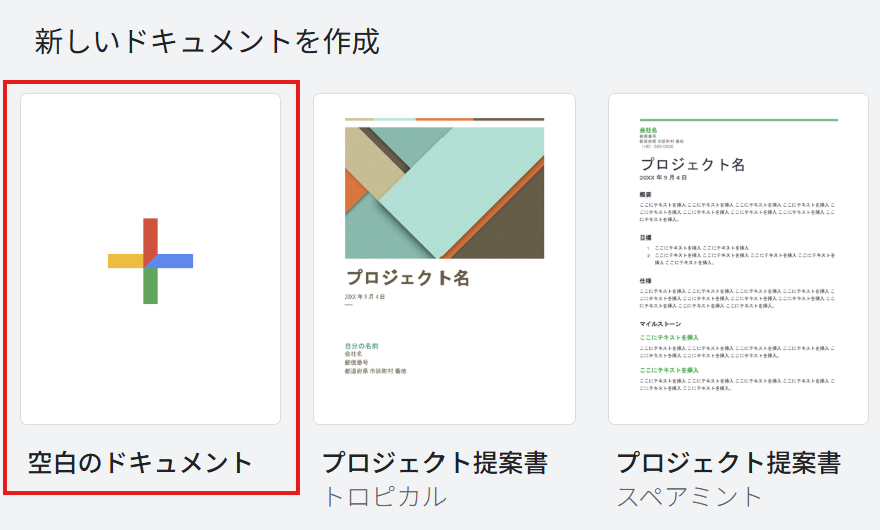
Task: Click the 空白のドキュメント label
Action: pyautogui.click(x=140, y=463)
